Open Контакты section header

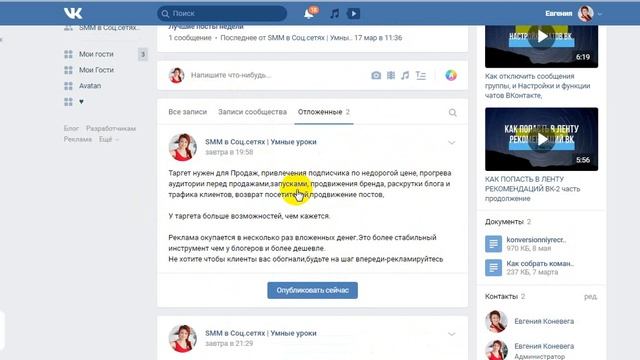point(501,296)
